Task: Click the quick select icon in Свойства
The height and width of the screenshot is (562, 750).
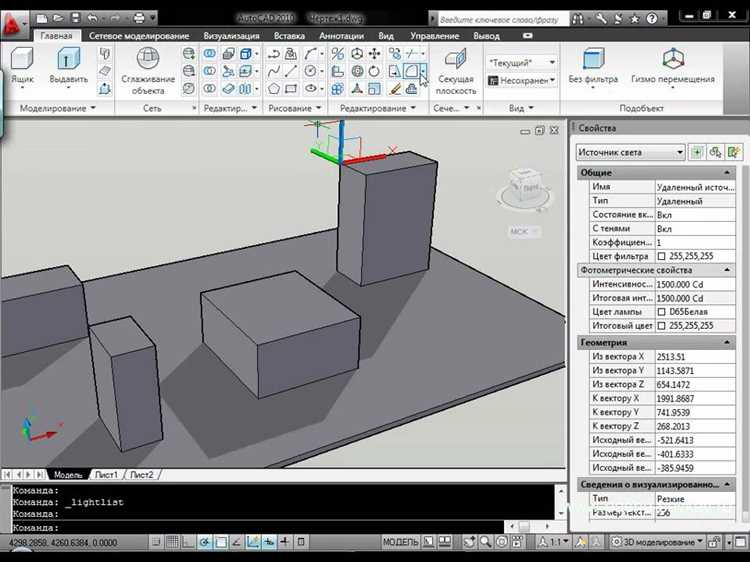Action: [734, 152]
